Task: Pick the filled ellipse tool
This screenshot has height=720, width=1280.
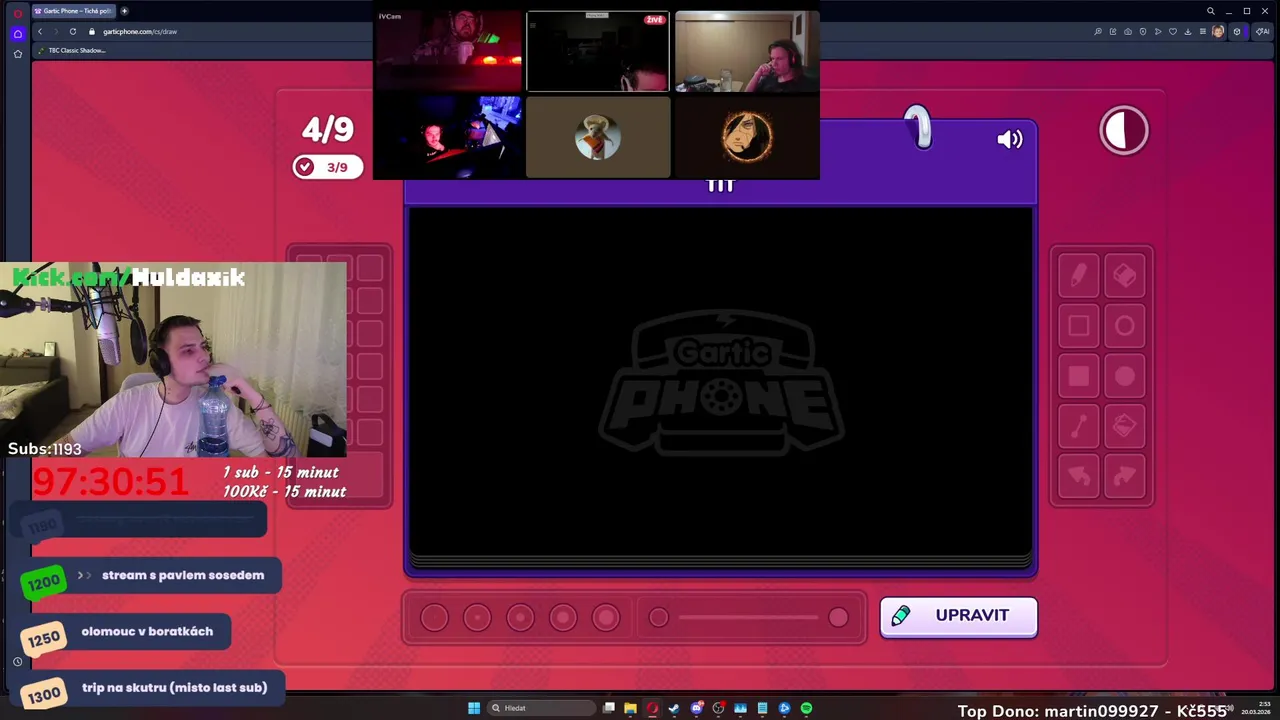Action: tap(1125, 376)
